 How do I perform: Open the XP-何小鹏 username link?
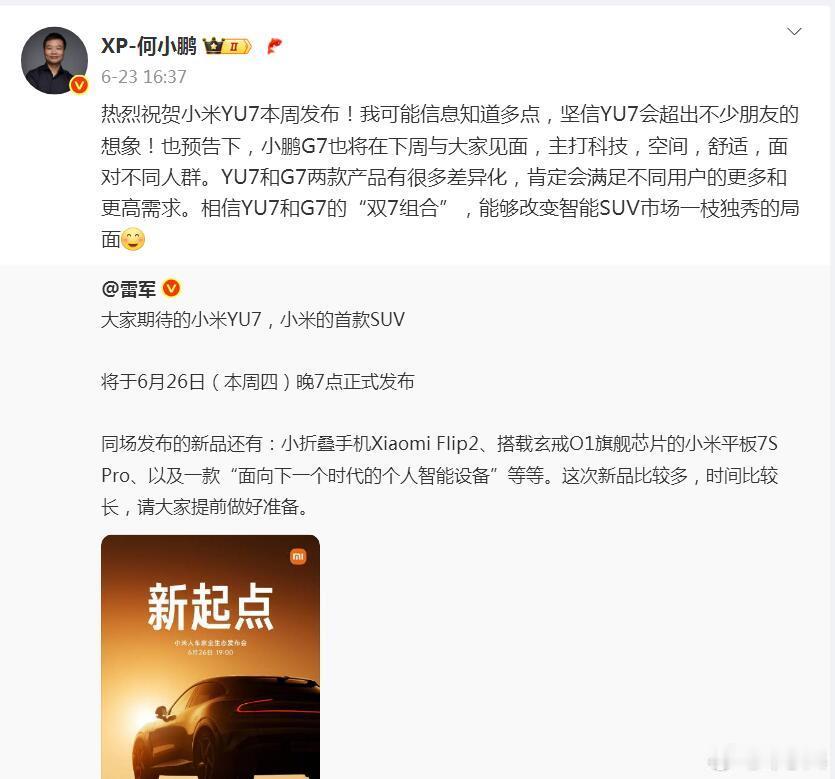tap(149, 46)
